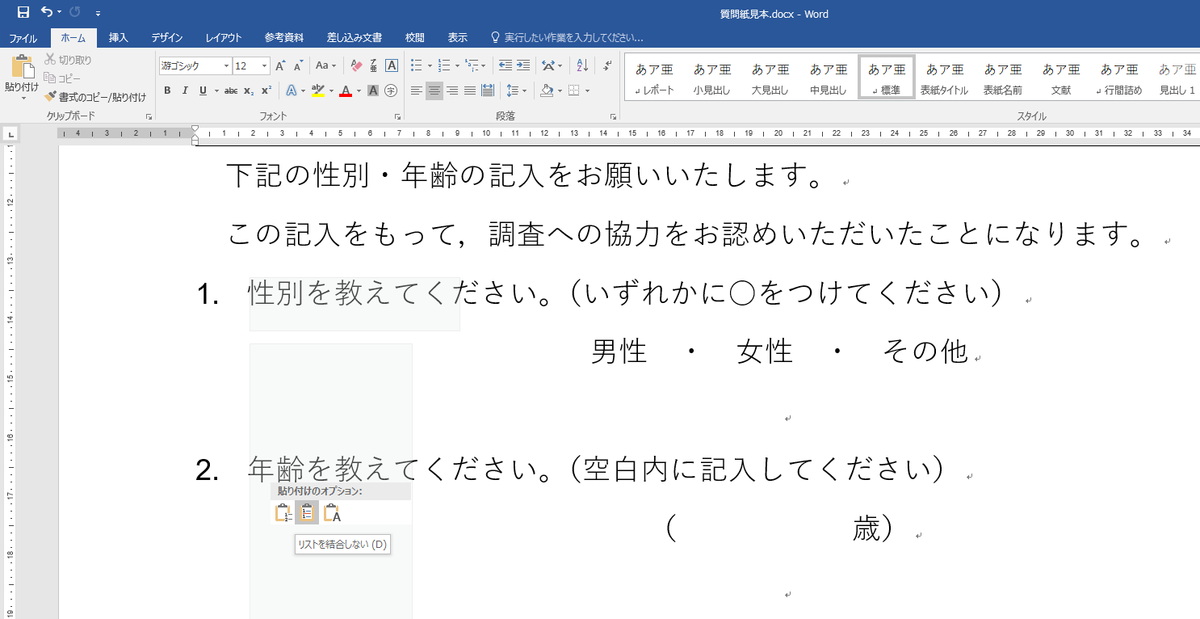The height and width of the screenshot is (619, 1200).
Task: Show or hide paragraph marks
Action: [x=608, y=66]
